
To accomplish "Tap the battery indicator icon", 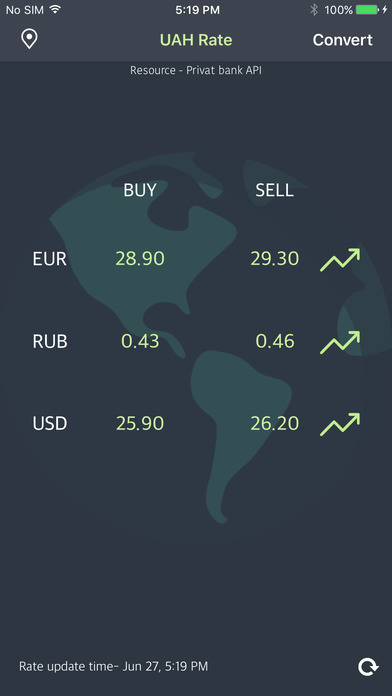I will pyautogui.click(x=367, y=10).
